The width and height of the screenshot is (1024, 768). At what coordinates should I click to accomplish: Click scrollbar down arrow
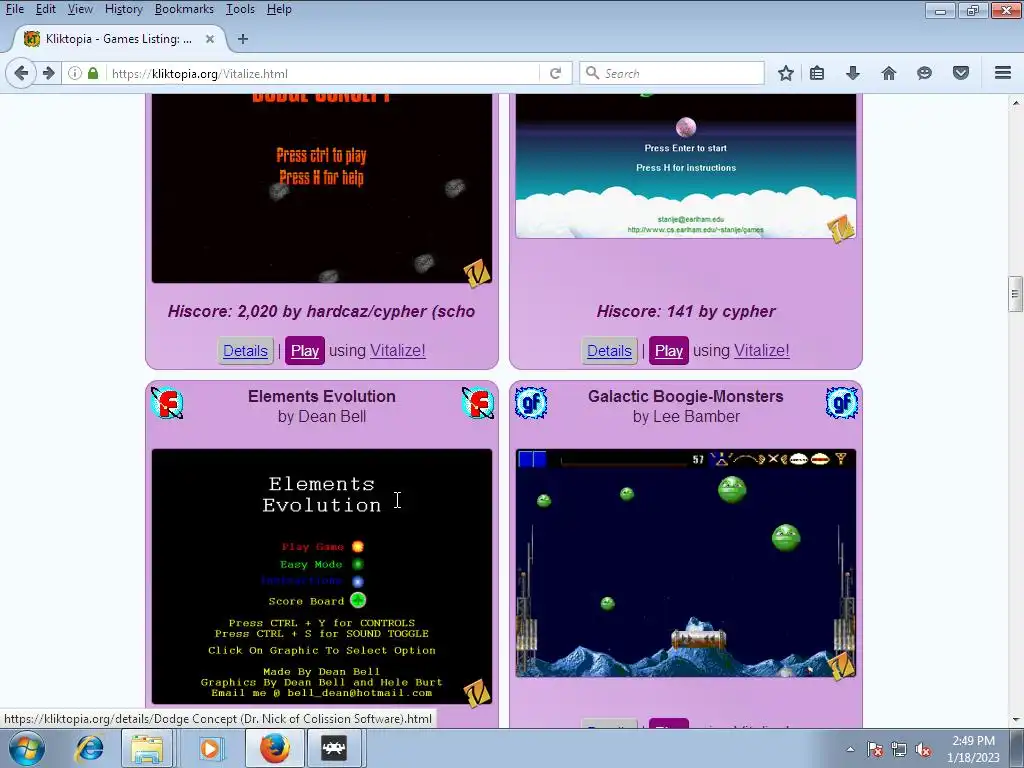1015,720
